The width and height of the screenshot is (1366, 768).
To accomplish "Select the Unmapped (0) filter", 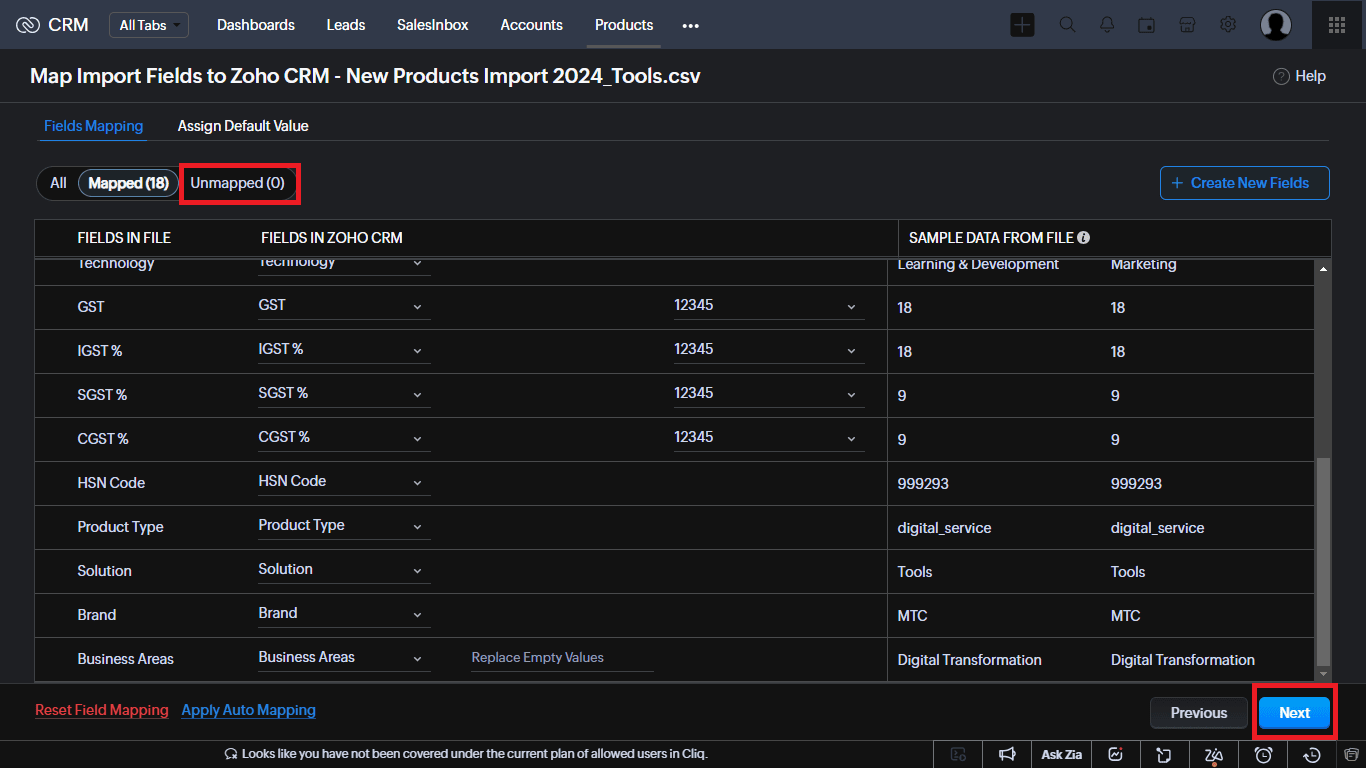I will [238, 183].
